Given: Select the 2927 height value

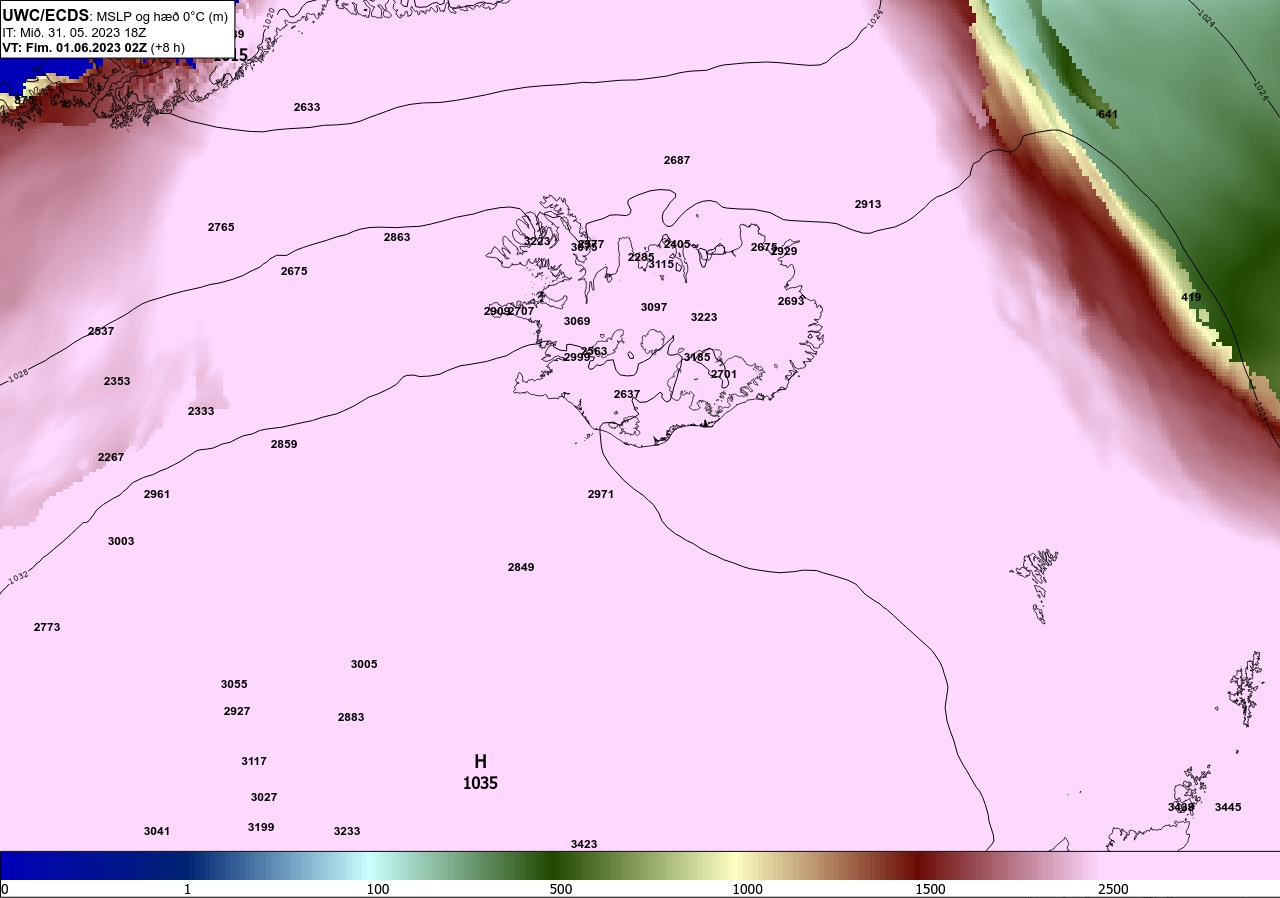Looking at the screenshot, I should click(x=237, y=711).
